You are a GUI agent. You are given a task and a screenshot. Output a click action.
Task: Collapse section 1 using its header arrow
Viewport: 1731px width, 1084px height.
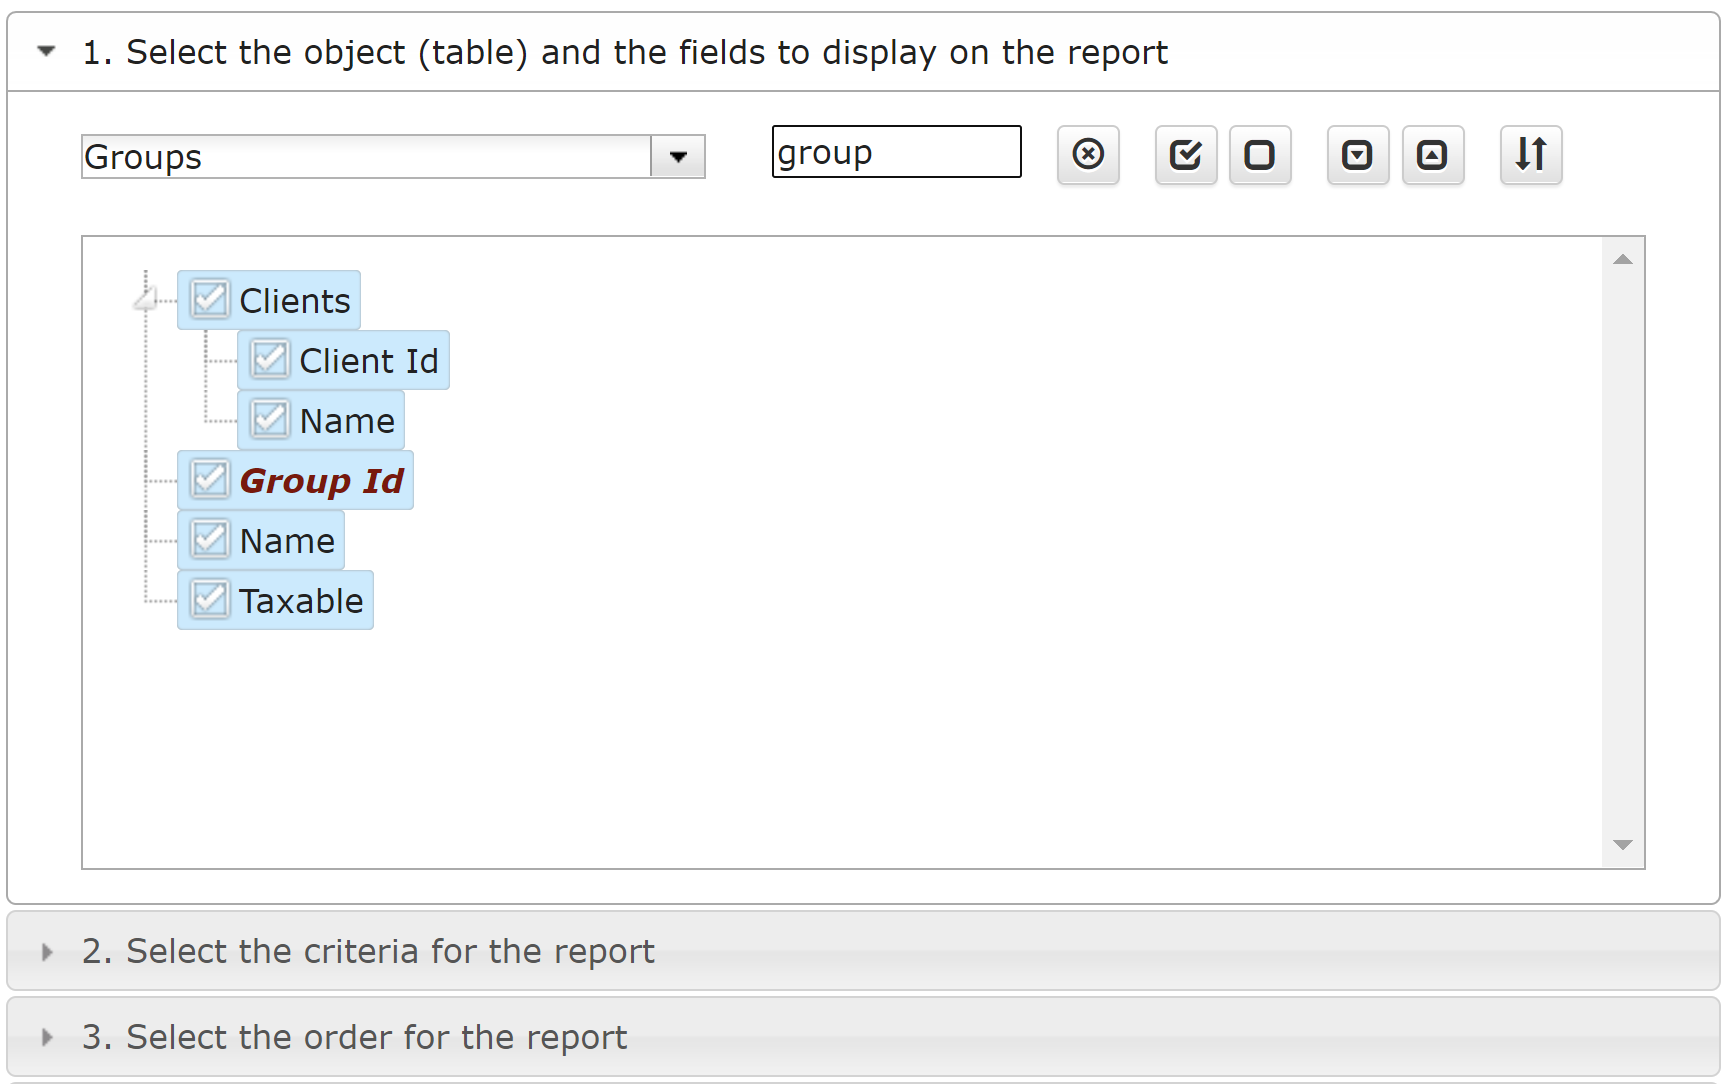[46, 51]
